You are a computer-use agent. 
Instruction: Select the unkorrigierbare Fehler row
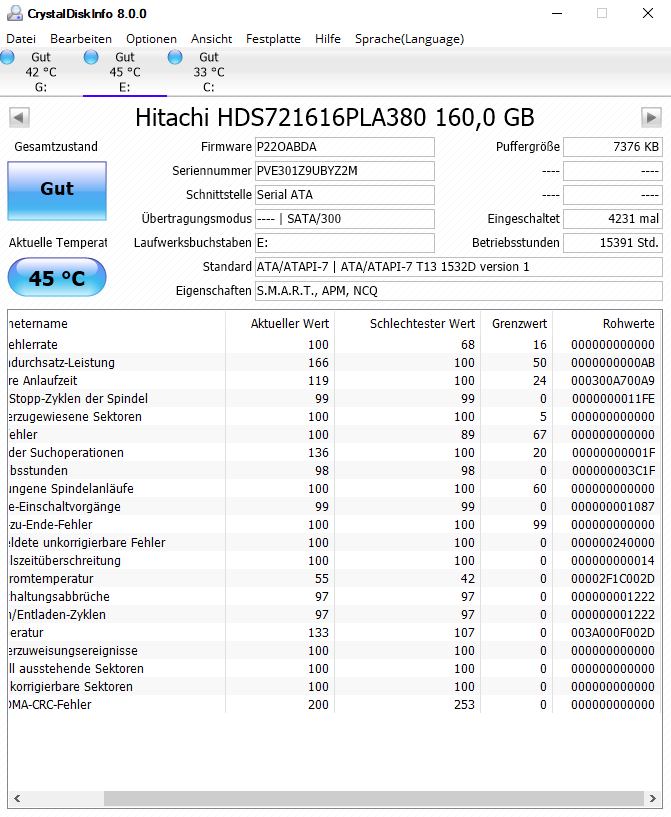(335, 543)
